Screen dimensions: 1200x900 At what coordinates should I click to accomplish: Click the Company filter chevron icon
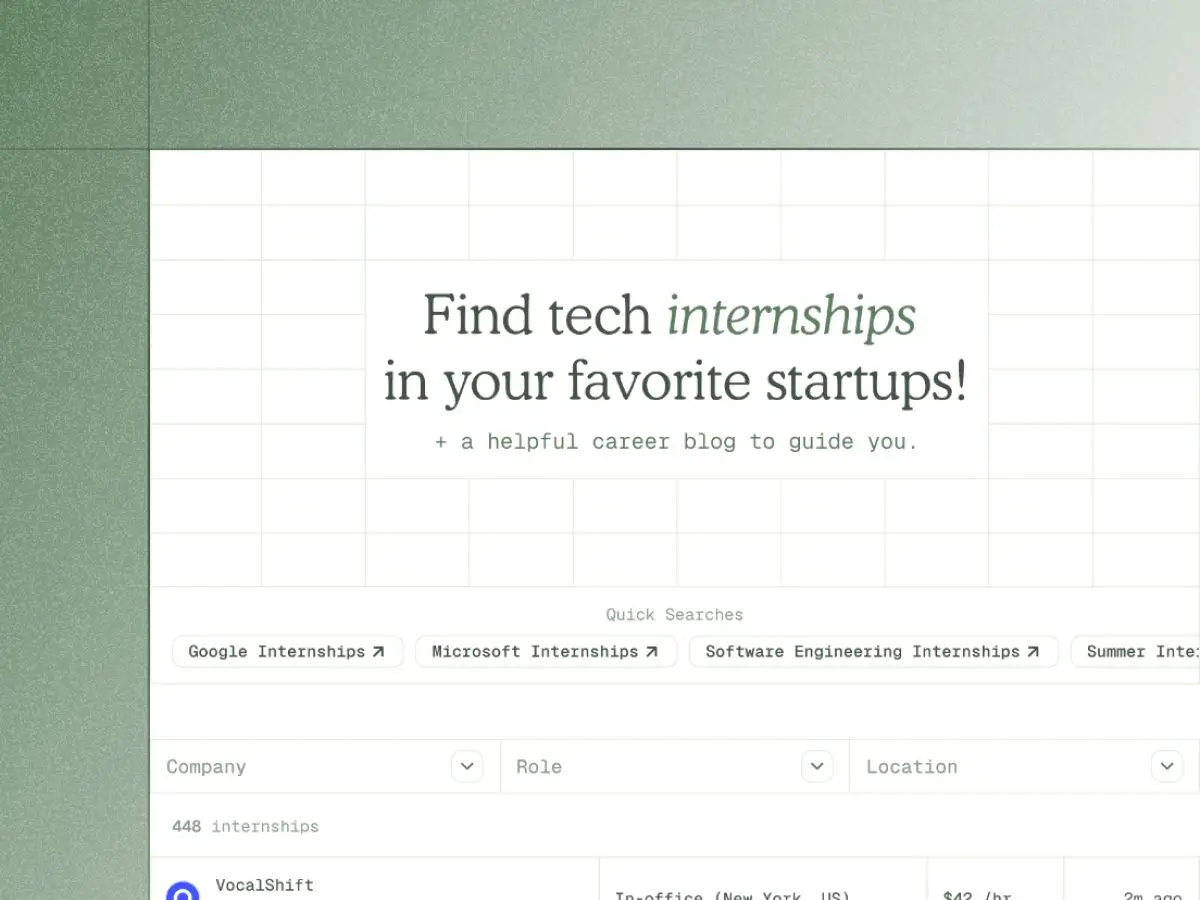[466, 766]
